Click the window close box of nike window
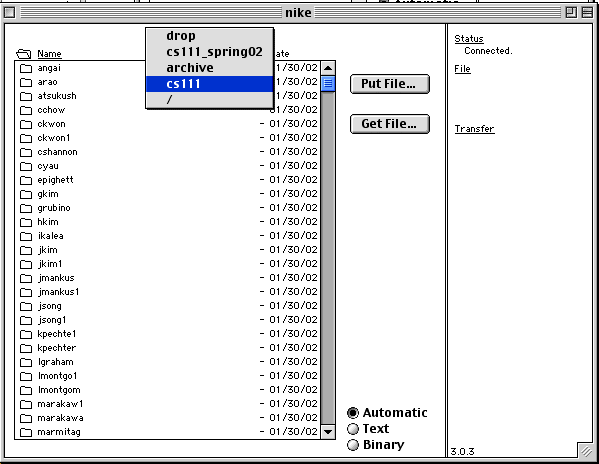Image resolution: width=599 pixels, height=464 pixels. pos(10,13)
